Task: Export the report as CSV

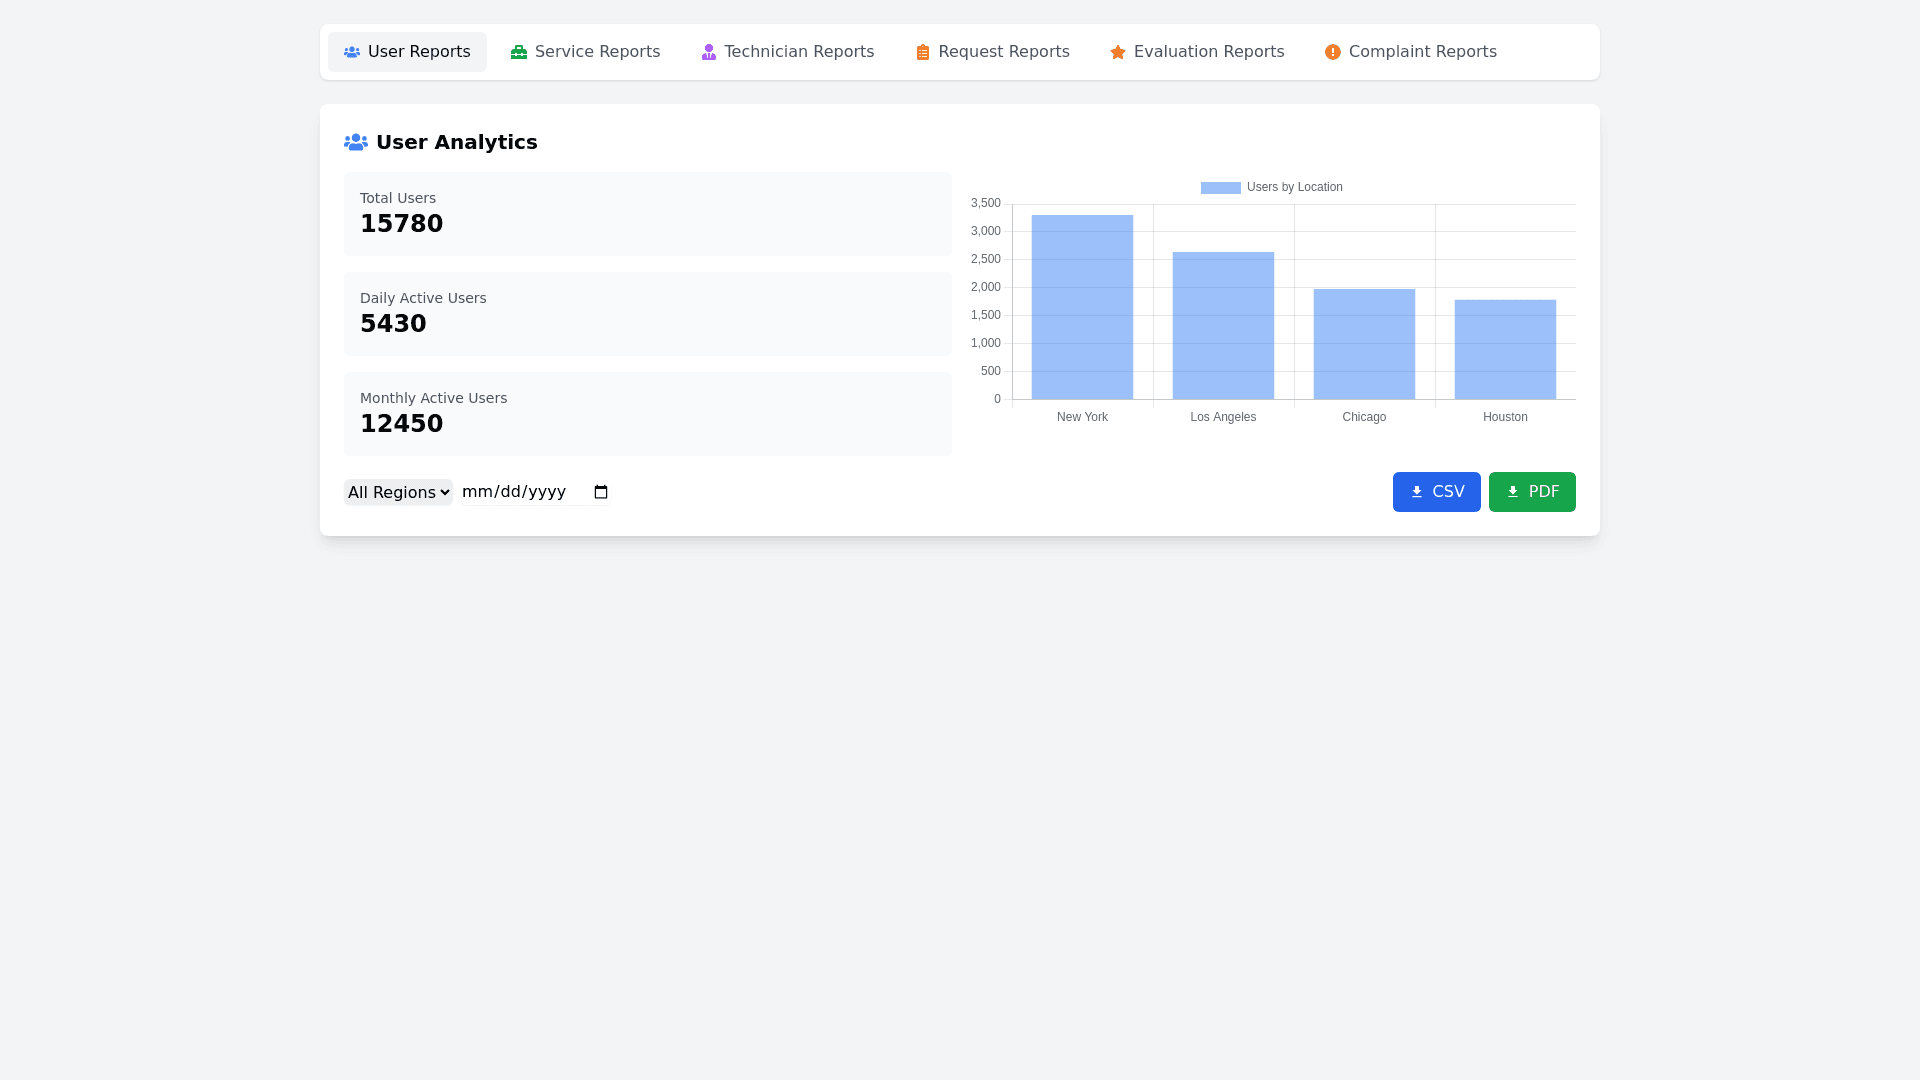Action: 1437,492
